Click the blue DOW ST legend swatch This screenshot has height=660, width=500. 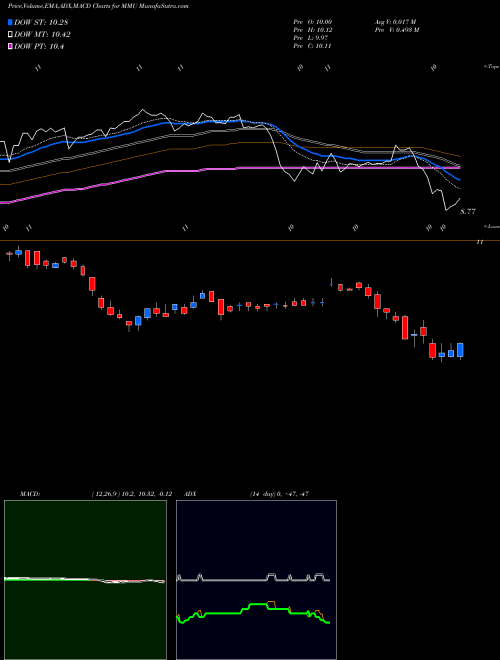(x=10, y=22)
